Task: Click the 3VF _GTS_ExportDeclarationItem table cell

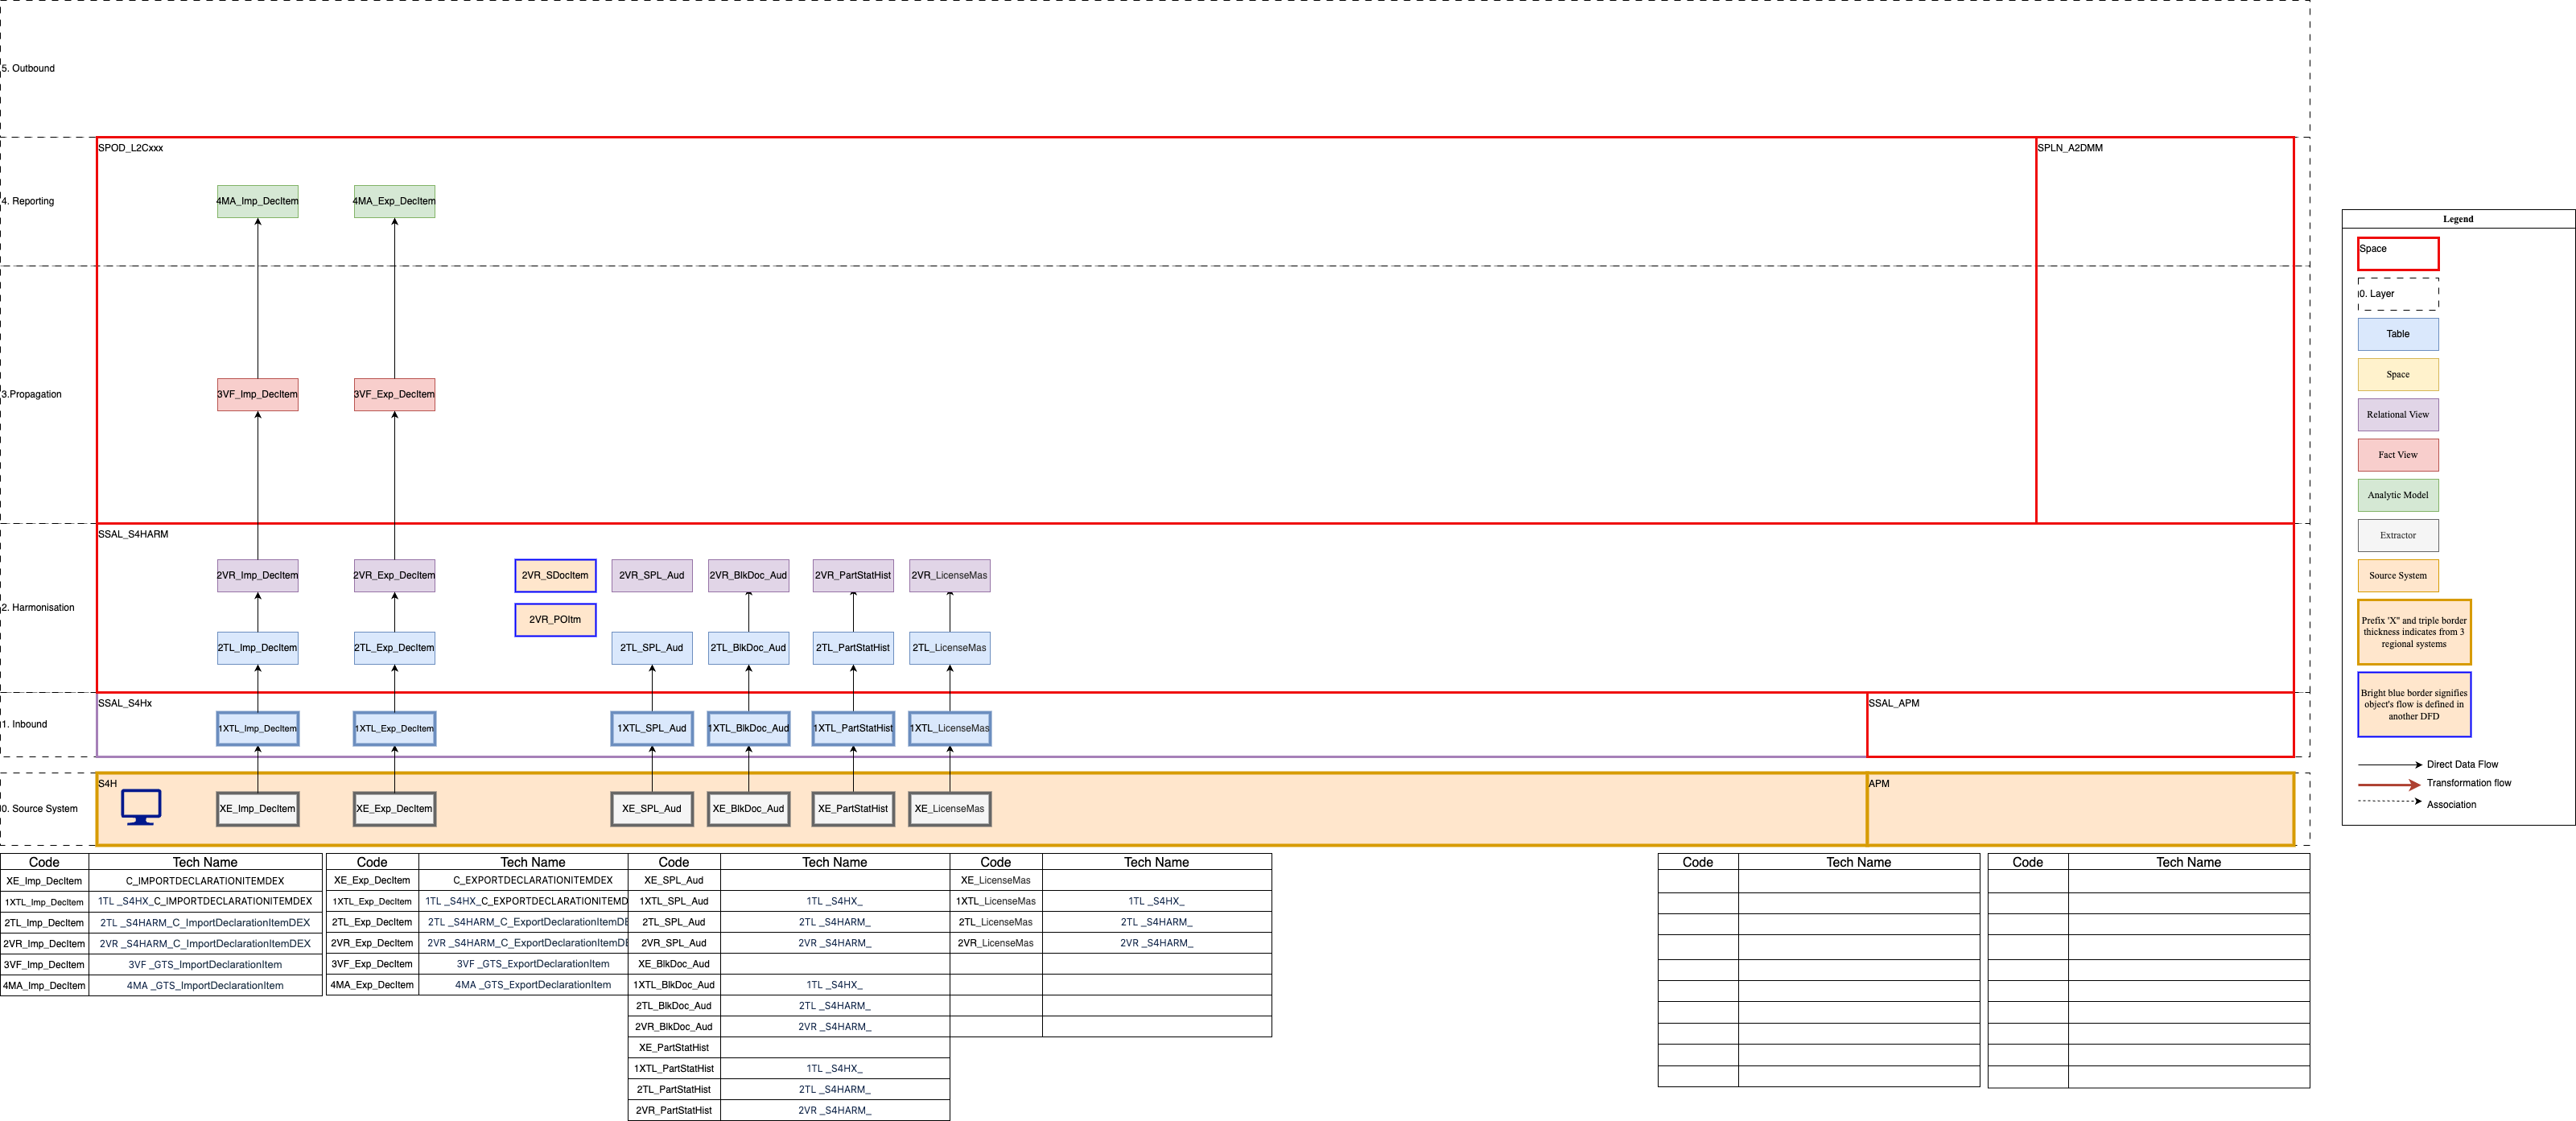Action: 533,964
